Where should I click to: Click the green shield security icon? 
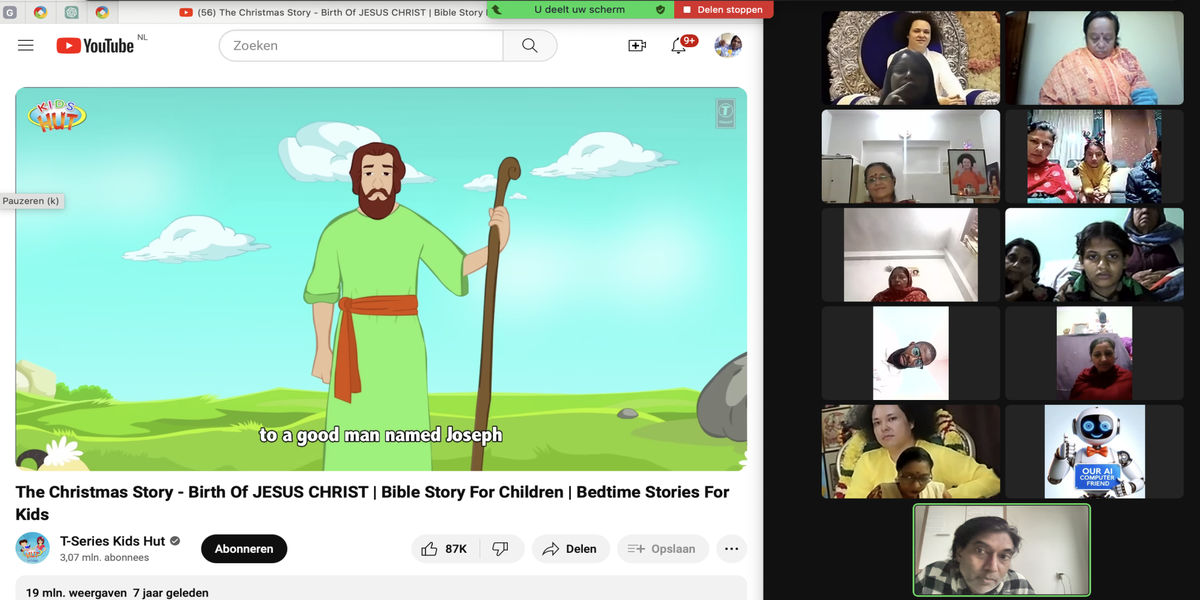click(x=660, y=10)
